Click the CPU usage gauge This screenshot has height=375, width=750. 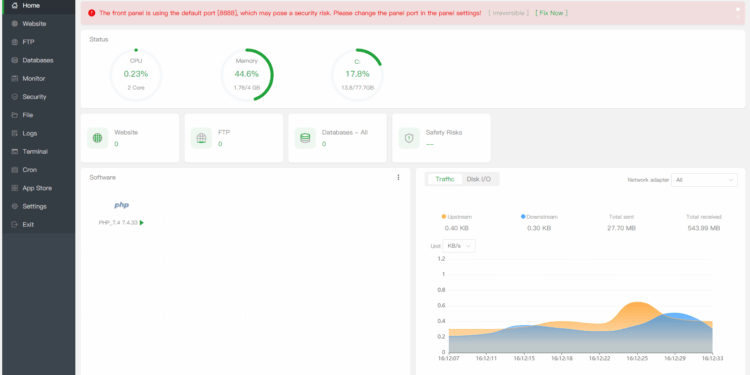pos(136,75)
